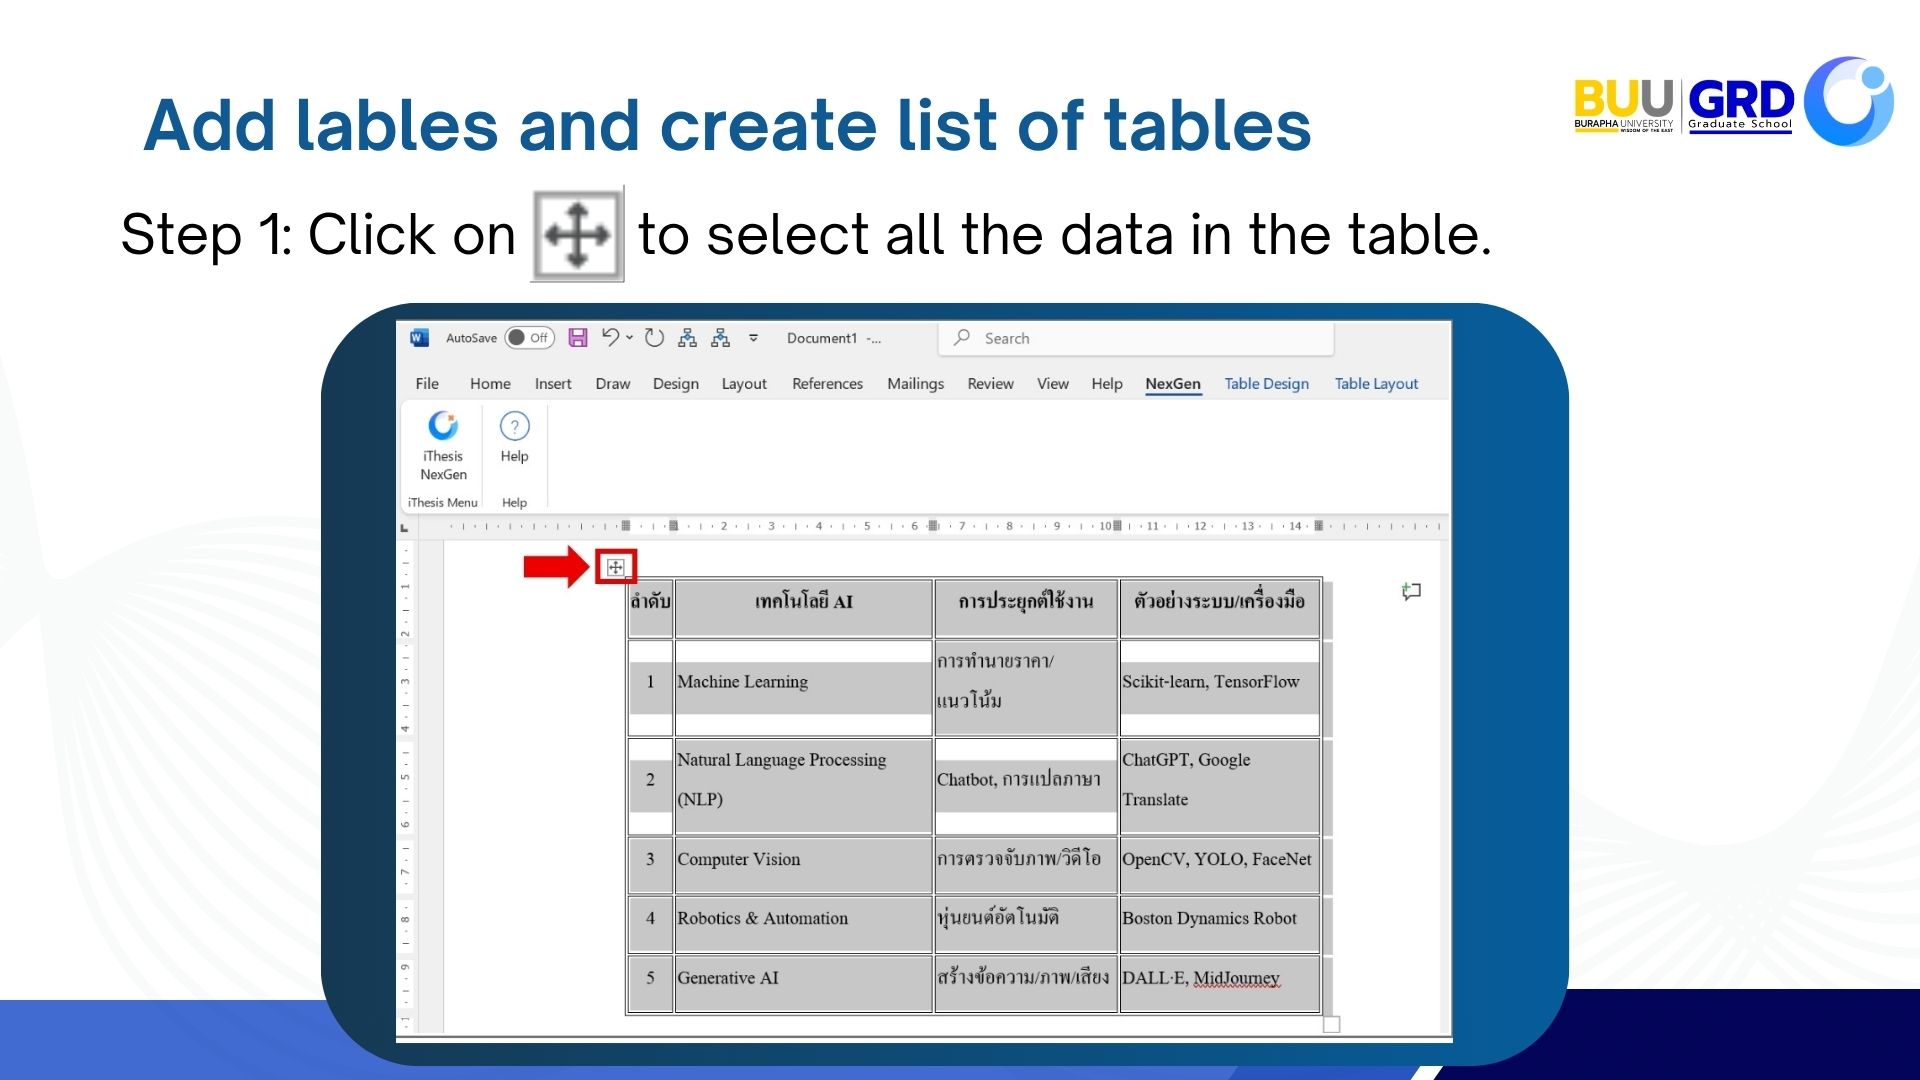The height and width of the screenshot is (1080, 1920).
Task: Click the Save icon in title bar
Action: pos(578,338)
